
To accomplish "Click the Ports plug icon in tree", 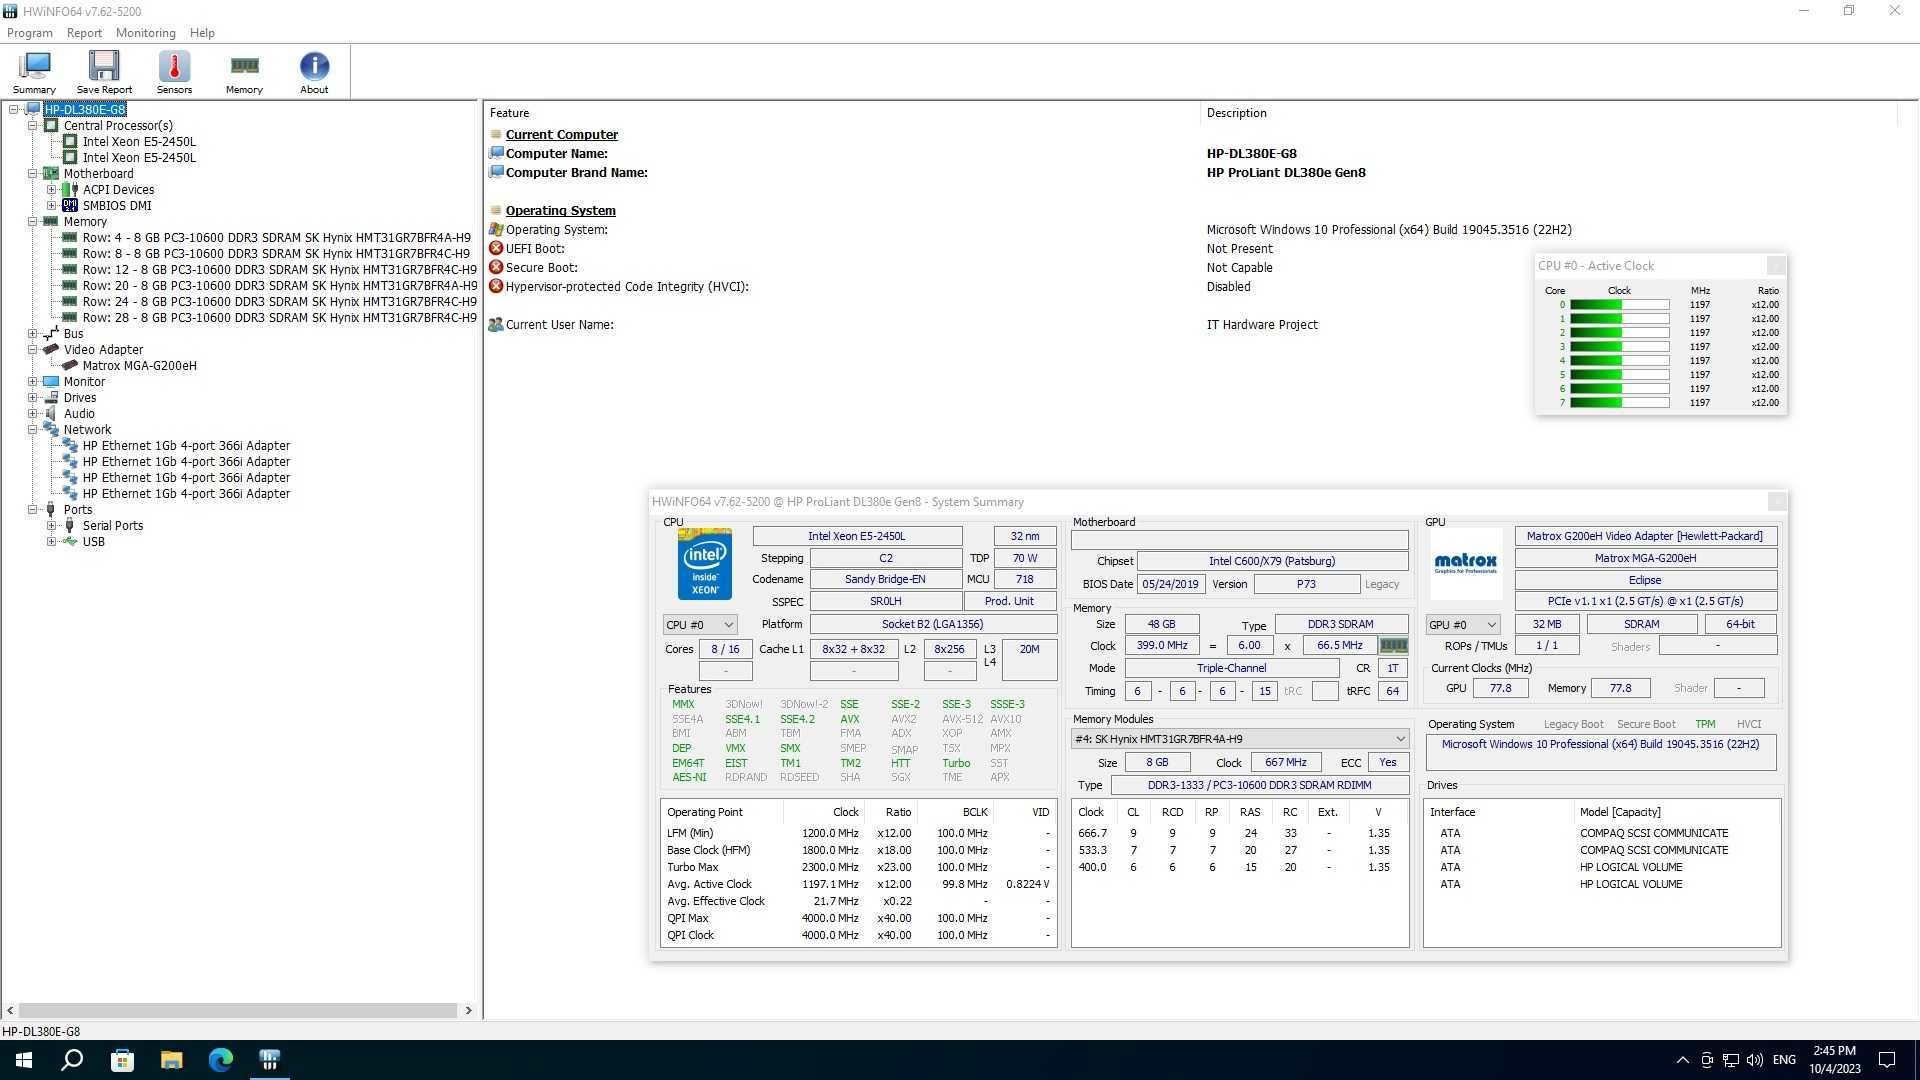I will (51, 510).
